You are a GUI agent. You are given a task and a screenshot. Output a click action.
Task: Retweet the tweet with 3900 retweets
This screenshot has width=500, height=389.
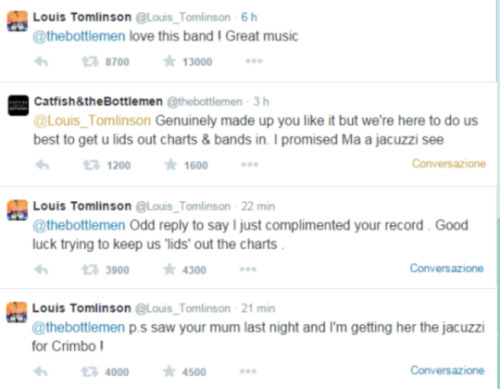tap(90, 269)
